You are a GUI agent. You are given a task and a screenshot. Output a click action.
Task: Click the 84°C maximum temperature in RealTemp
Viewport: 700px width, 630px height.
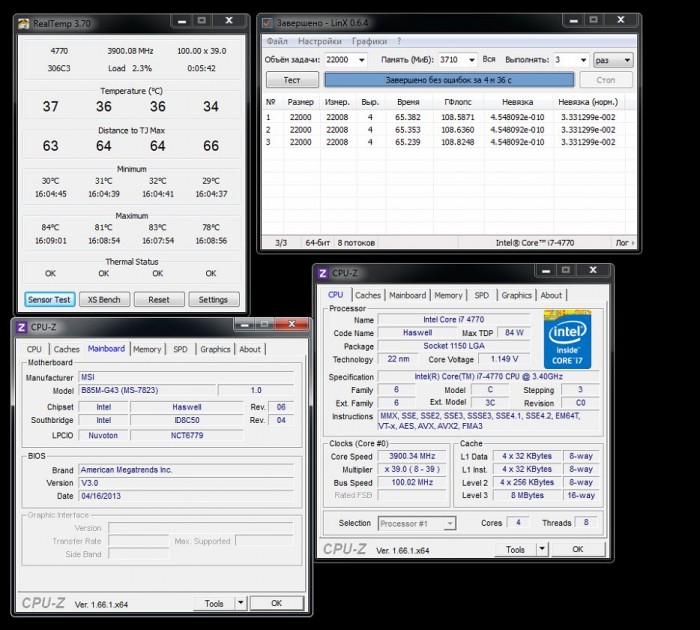(50, 227)
